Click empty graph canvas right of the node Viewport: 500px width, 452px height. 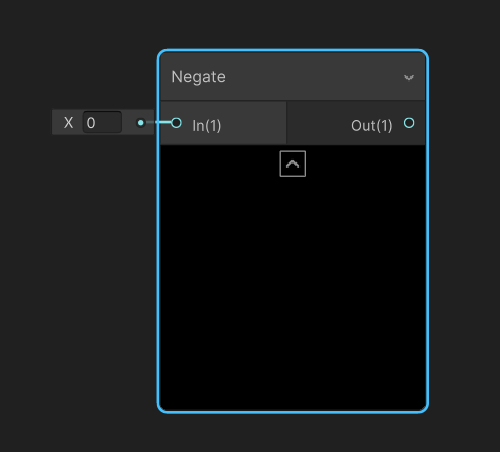tap(463, 233)
